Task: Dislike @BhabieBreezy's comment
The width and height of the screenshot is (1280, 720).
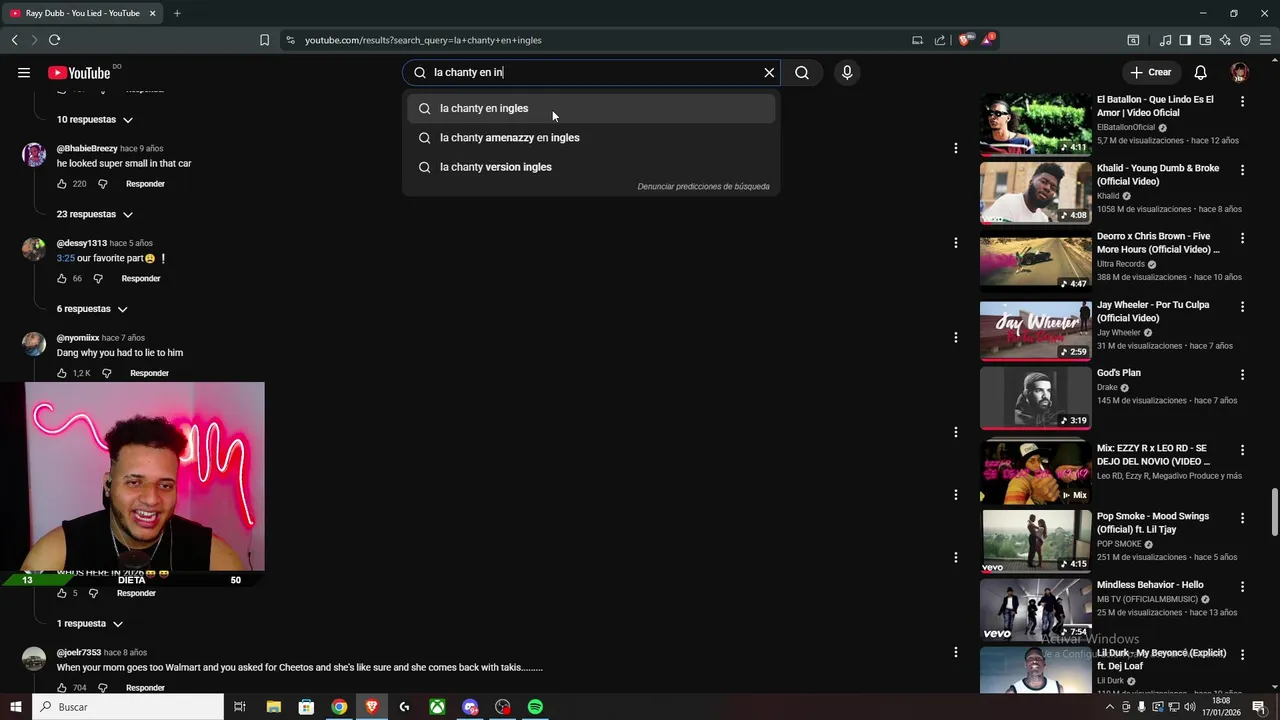Action: (102, 184)
